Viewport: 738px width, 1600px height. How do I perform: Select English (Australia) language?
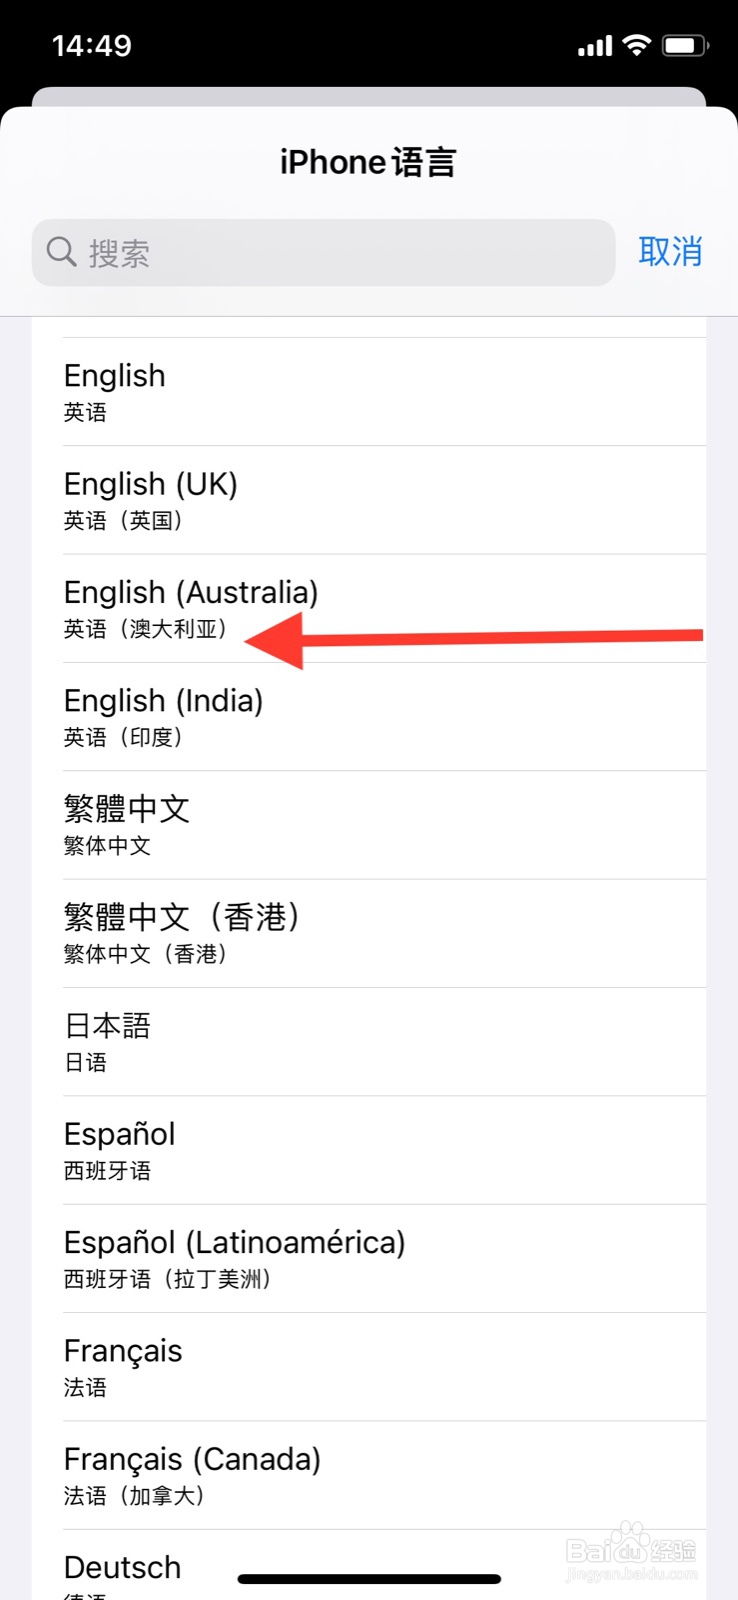click(368, 608)
